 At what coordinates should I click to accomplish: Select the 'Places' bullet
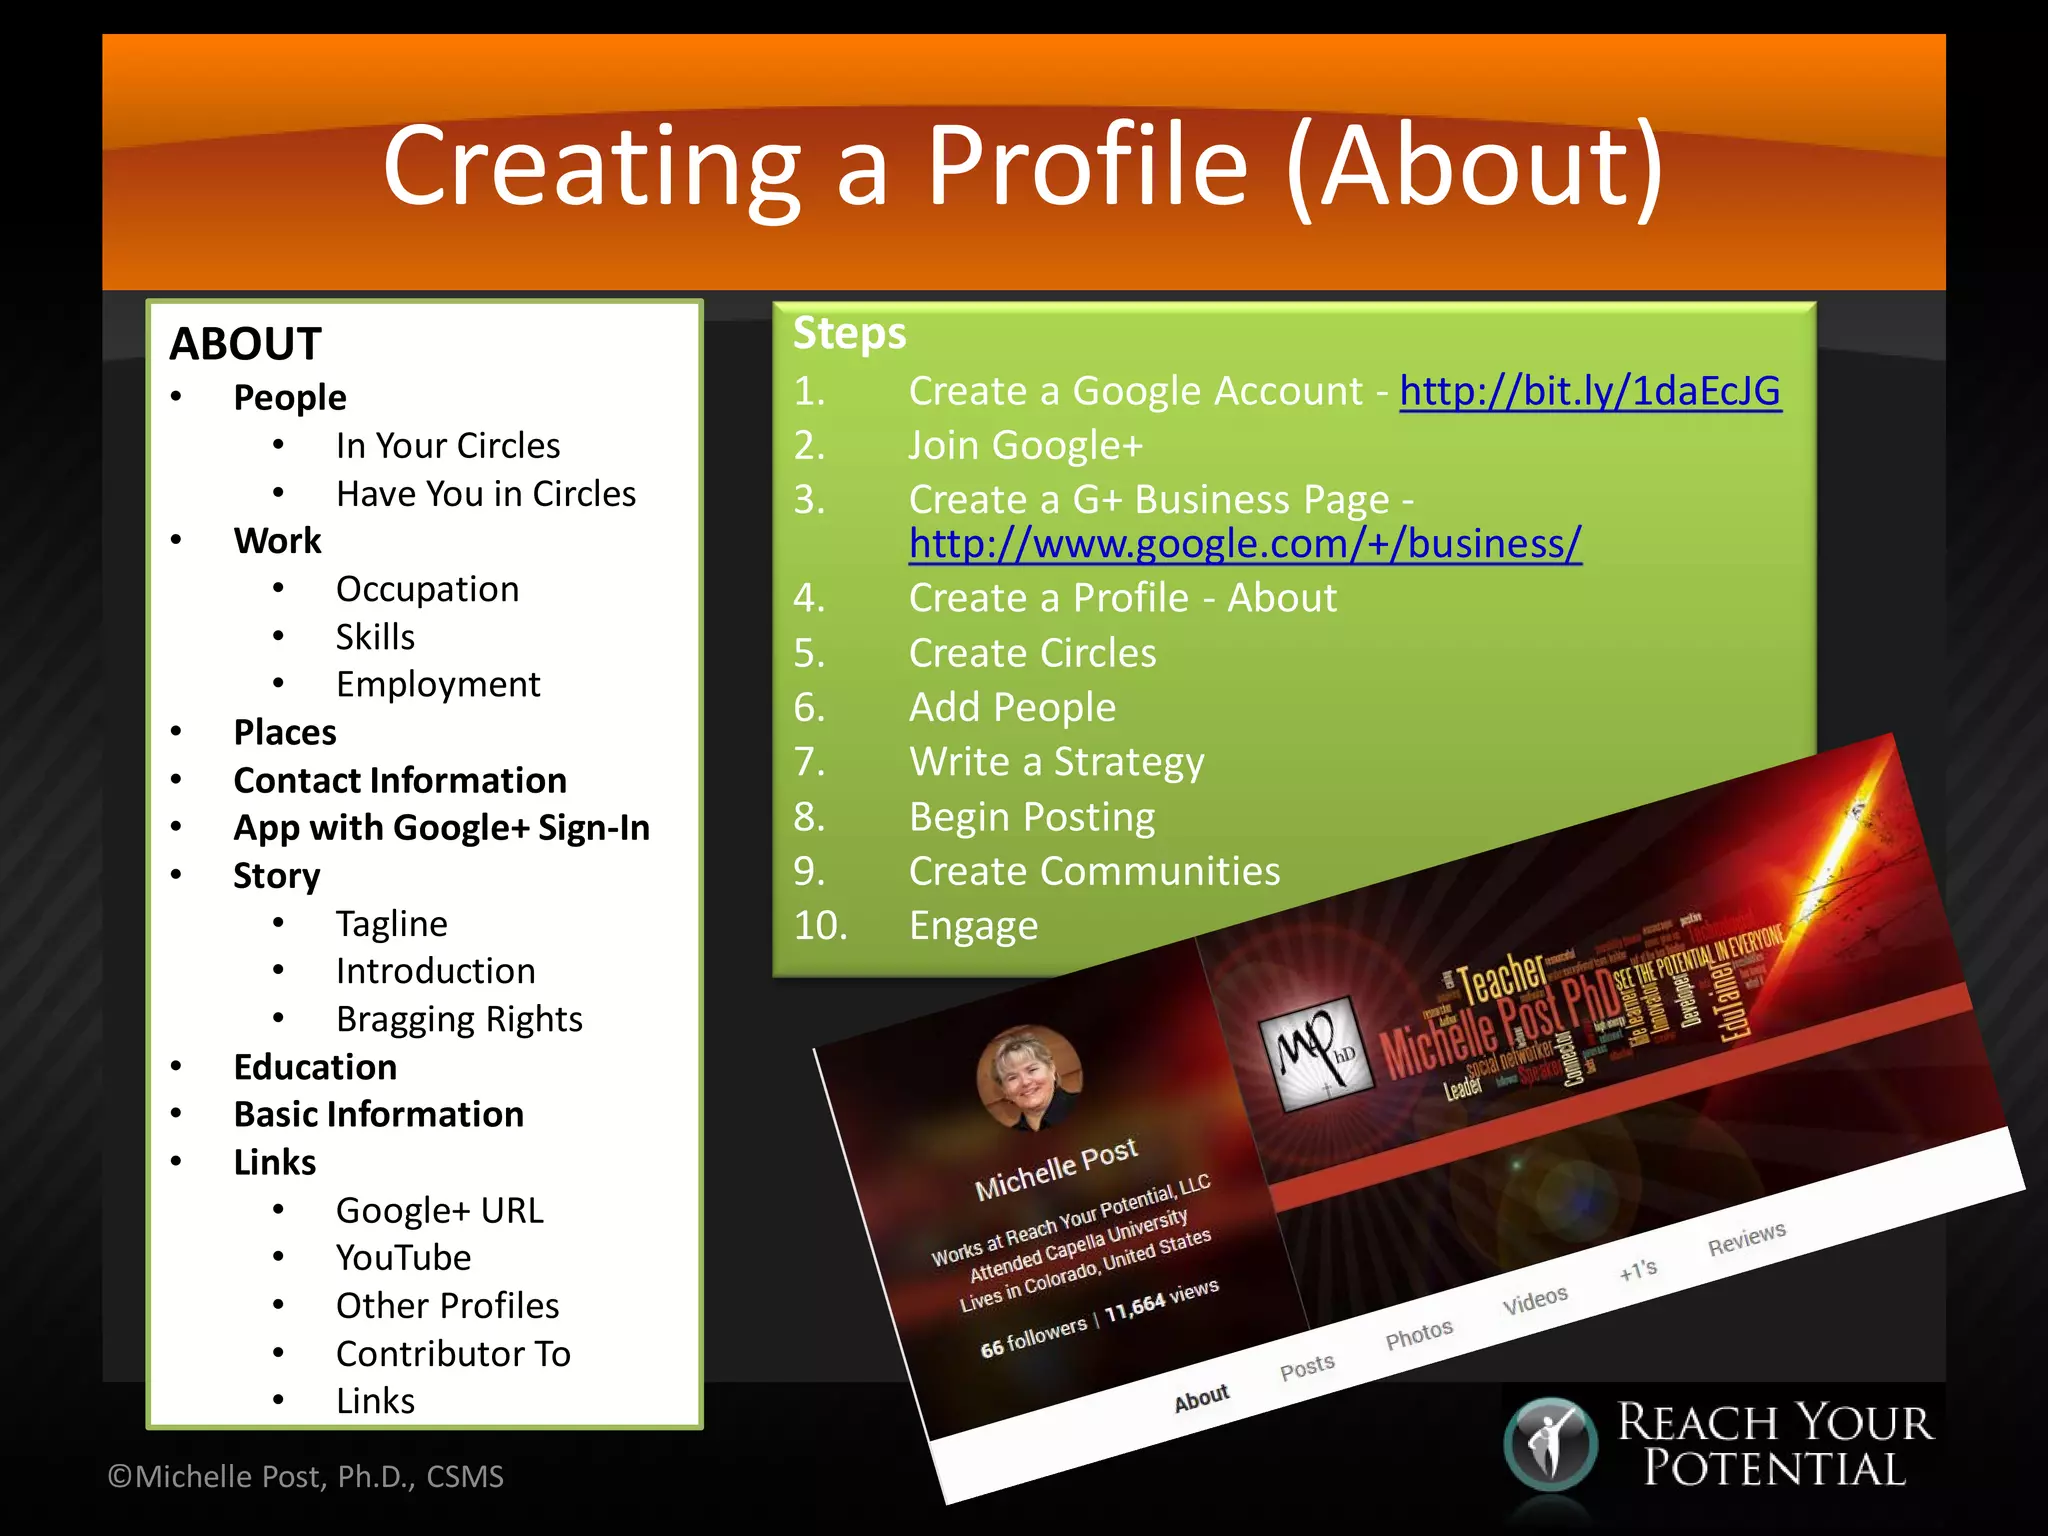coord(285,732)
